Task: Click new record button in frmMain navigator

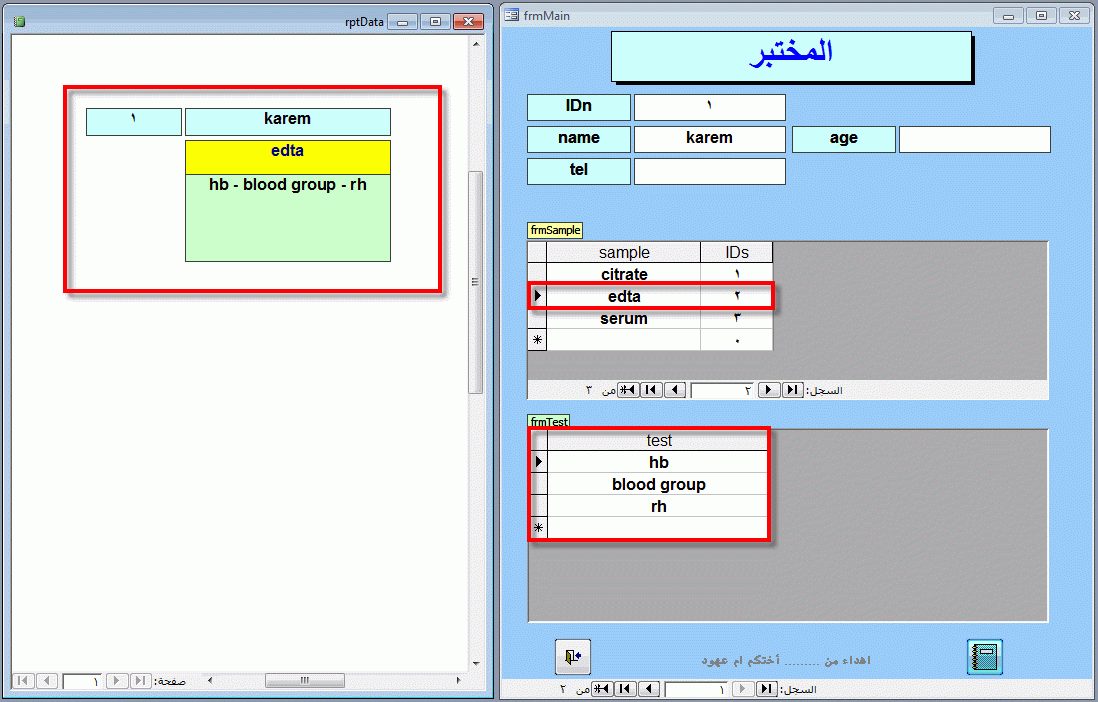Action: pyautogui.click(x=602, y=689)
